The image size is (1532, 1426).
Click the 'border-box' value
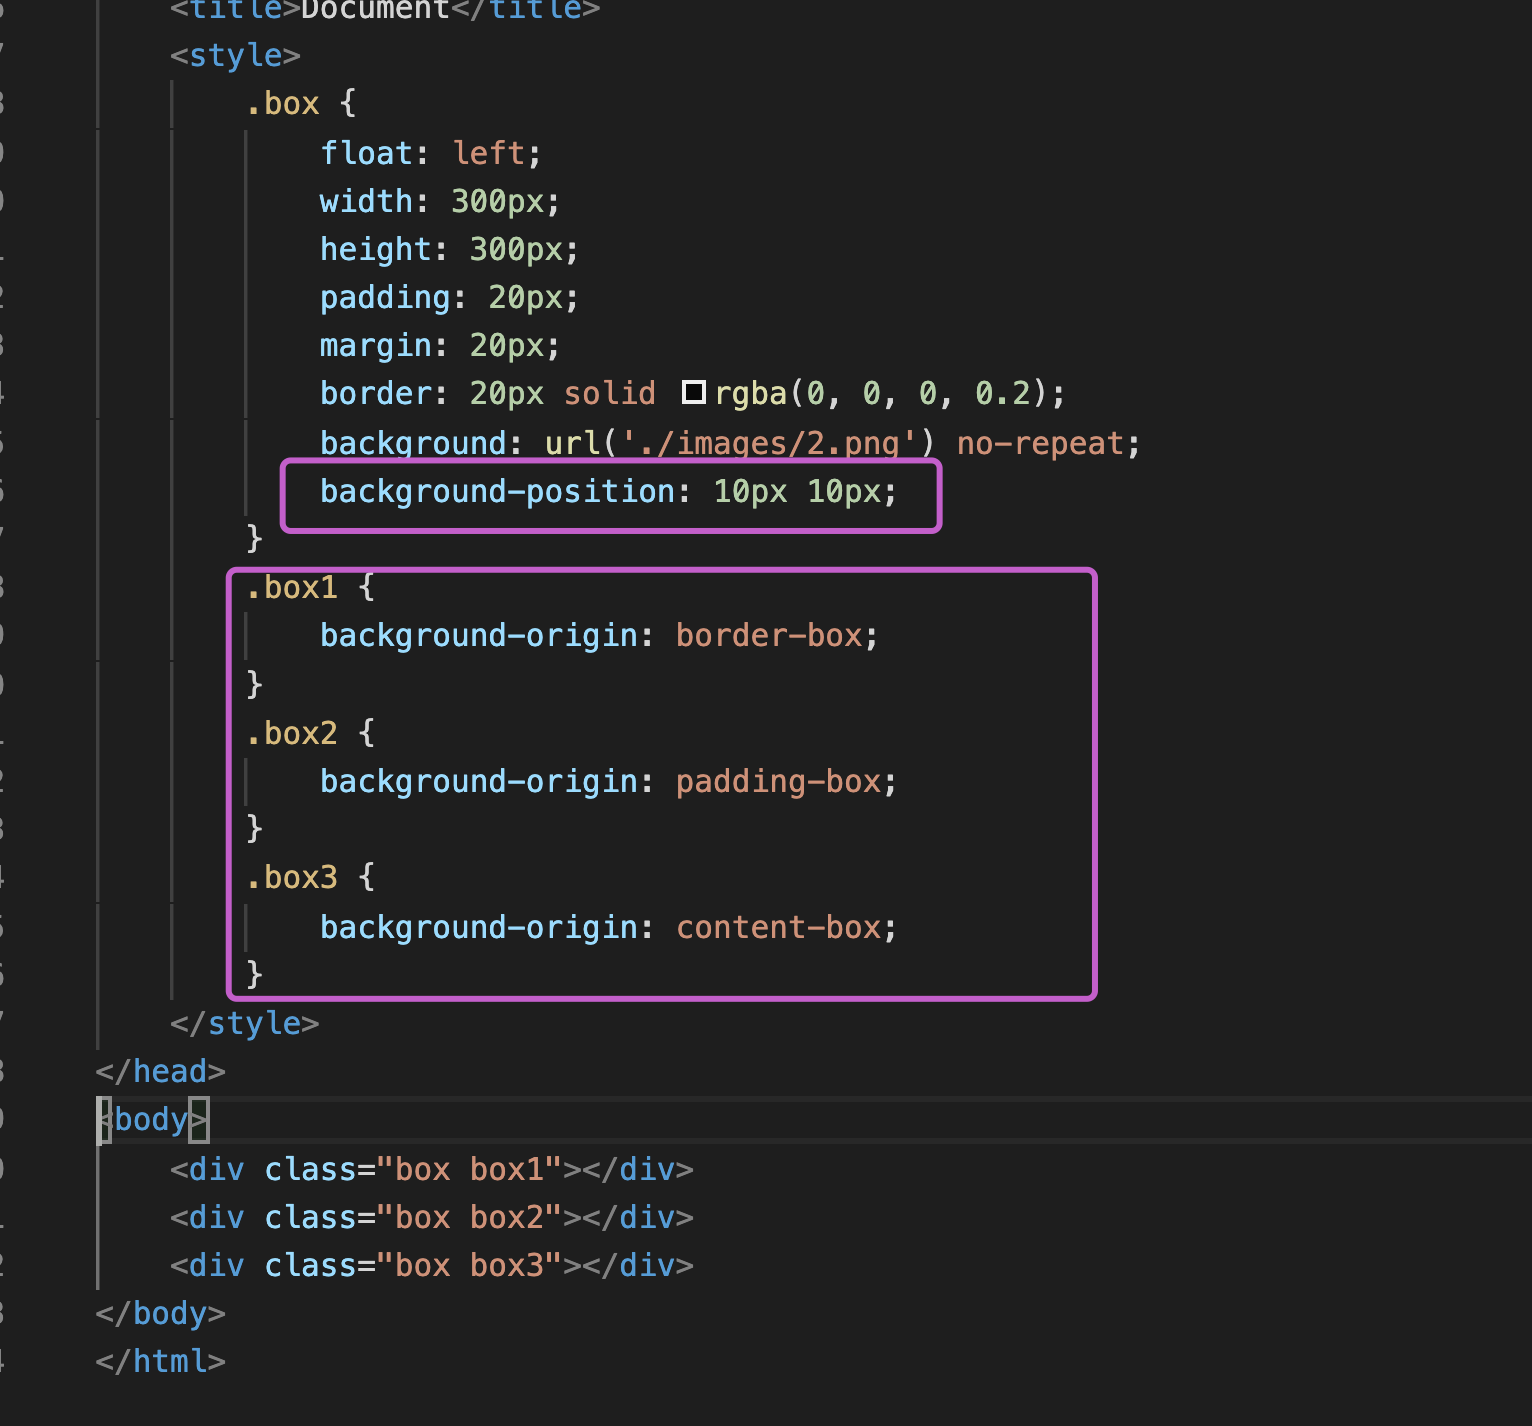769,635
